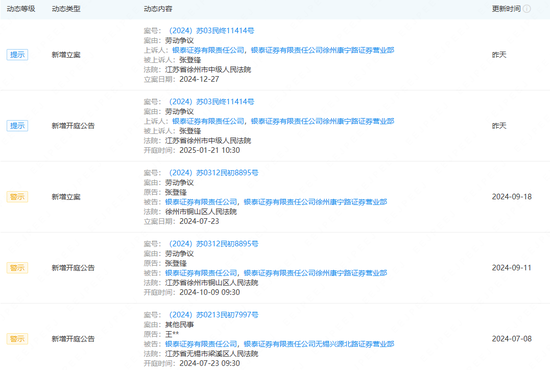Click 警示 badge in the 2024-09-11 row
Image resolution: width=550 pixels, height=370 pixels.
[x=17, y=268]
